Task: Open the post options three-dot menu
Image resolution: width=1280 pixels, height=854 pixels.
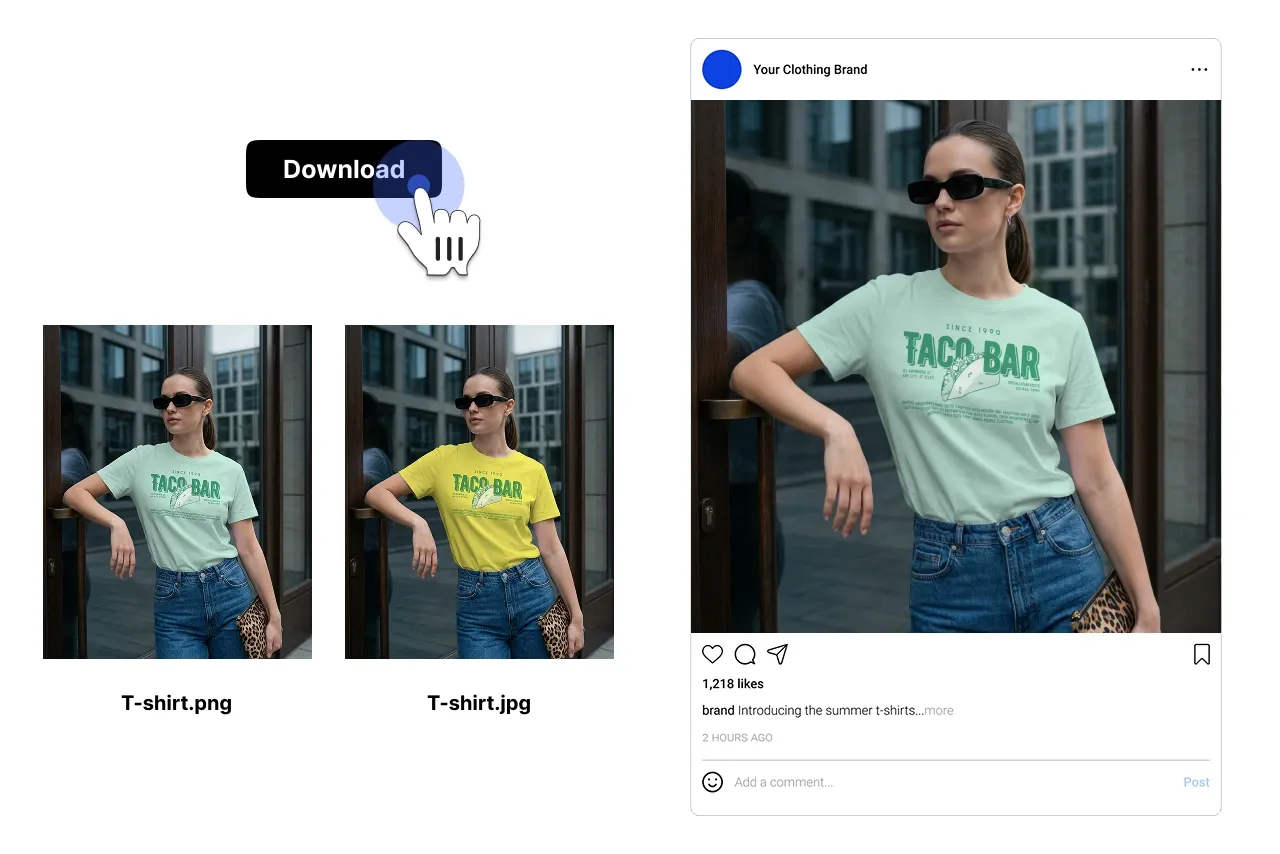Action: pyautogui.click(x=1199, y=69)
